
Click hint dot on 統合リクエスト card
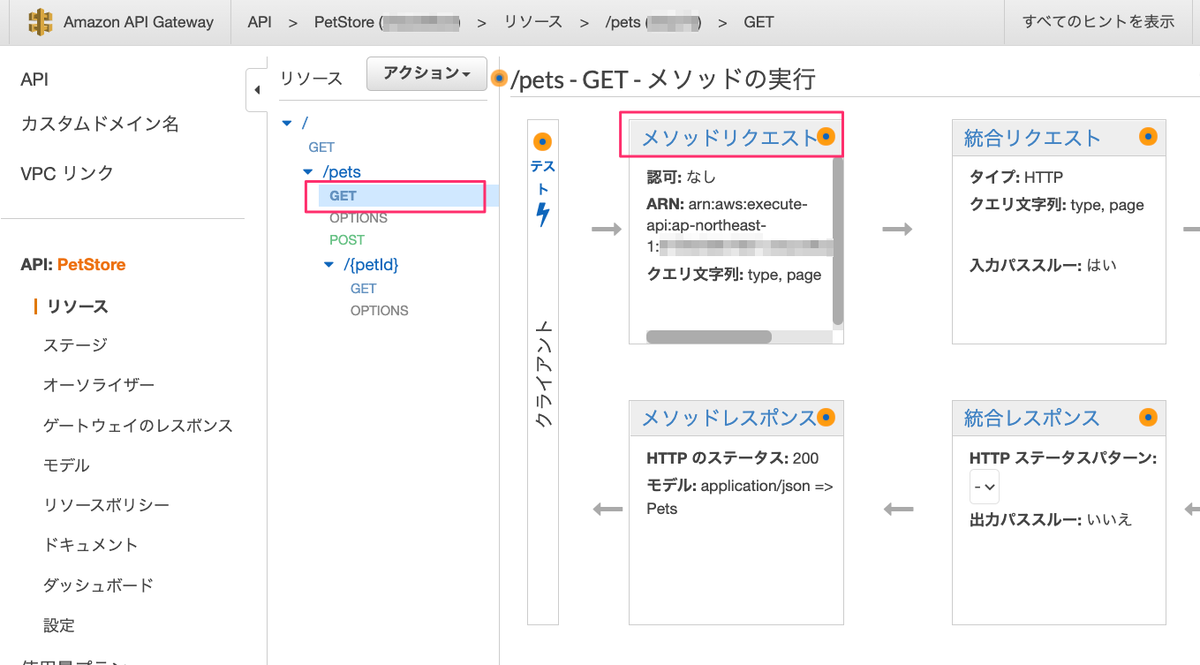coord(1149,136)
